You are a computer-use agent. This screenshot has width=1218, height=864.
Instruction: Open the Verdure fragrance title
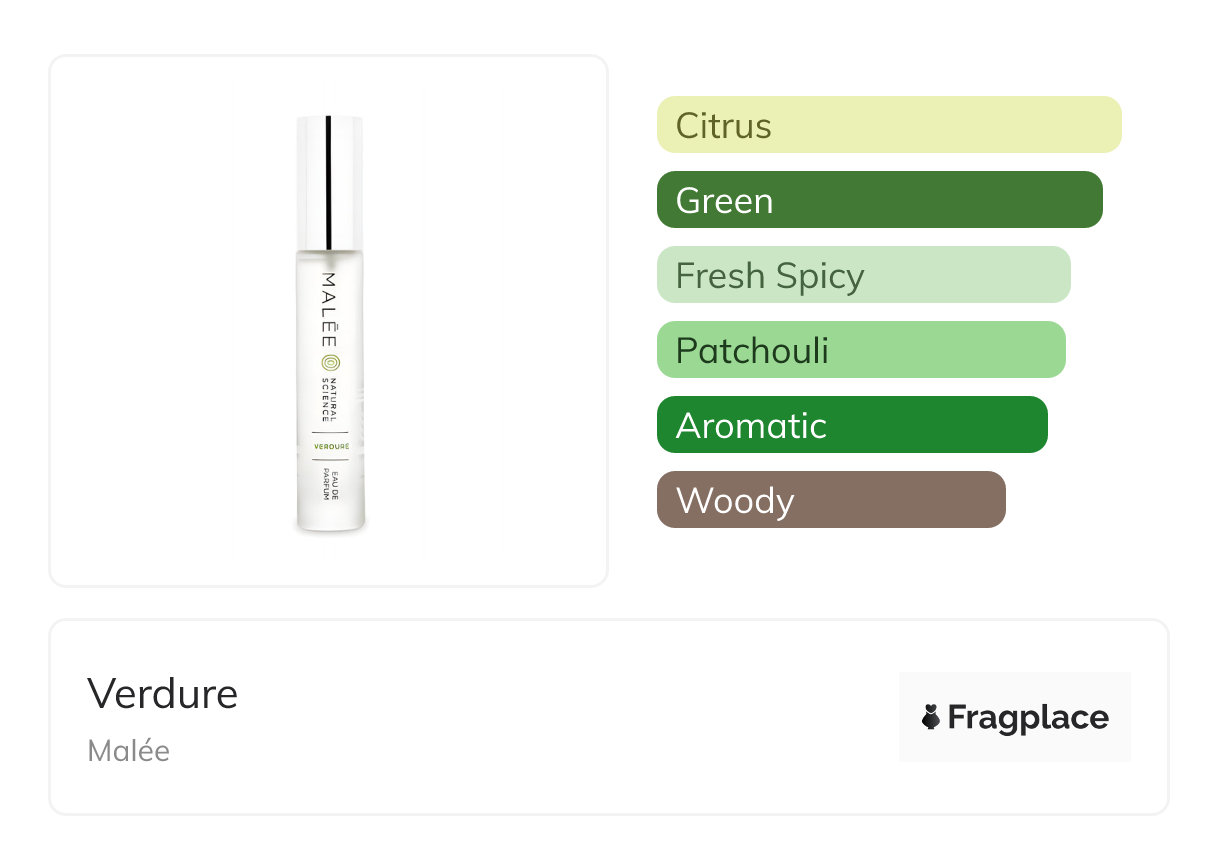pos(163,693)
